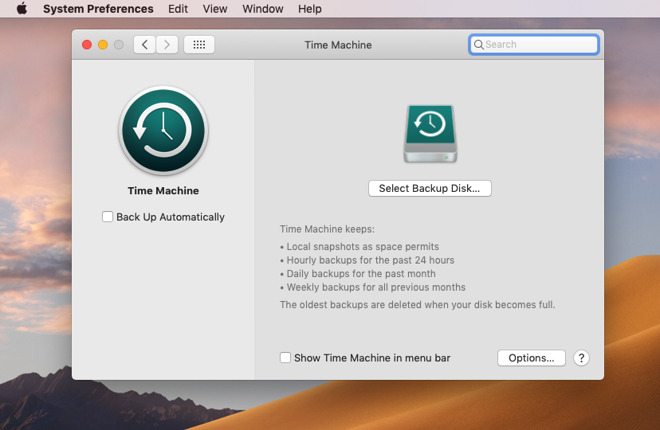Open the Window menu
This screenshot has height=430, width=660.
pyautogui.click(x=263, y=9)
